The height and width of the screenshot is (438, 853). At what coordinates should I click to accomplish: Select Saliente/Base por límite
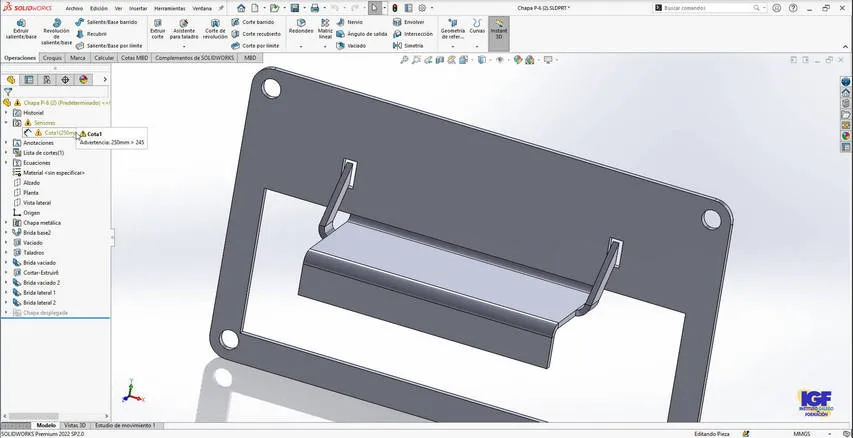[x=109, y=46]
